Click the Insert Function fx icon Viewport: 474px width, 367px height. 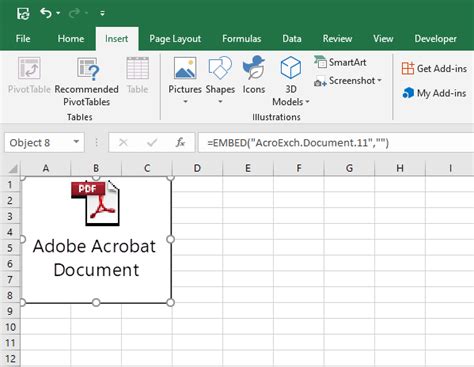[180, 143]
